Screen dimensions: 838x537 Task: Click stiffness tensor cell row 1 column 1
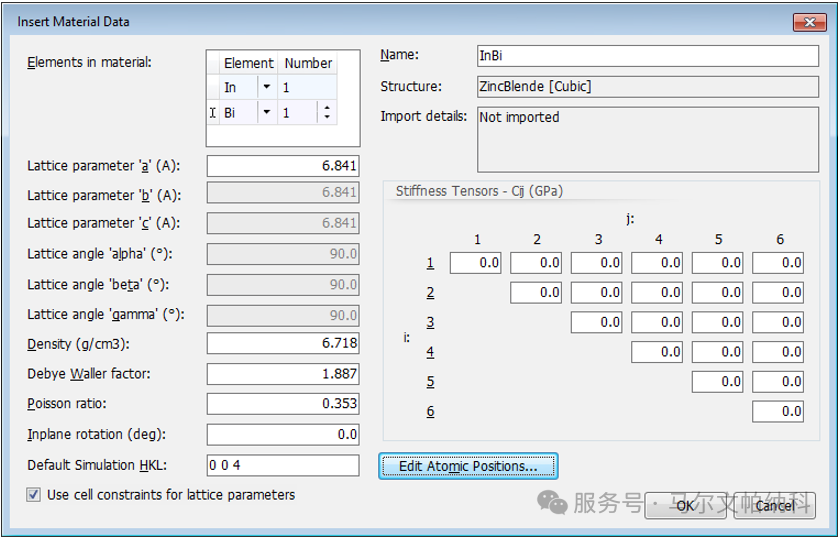click(476, 263)
